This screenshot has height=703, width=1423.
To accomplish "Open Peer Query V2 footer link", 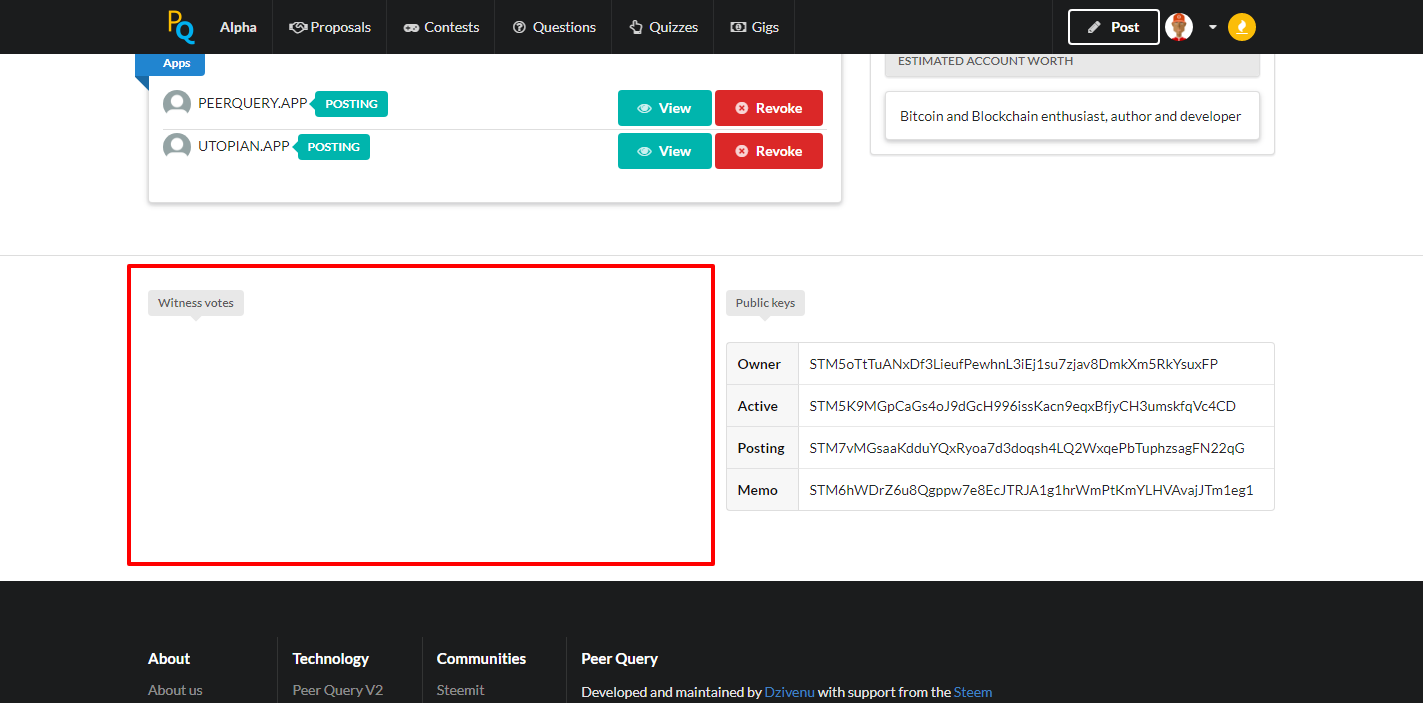I will [x=338, y=690].
